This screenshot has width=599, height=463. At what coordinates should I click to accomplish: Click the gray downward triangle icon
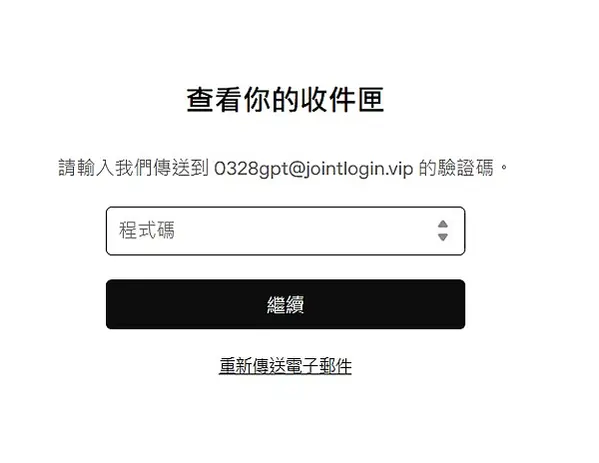(442, 237)
